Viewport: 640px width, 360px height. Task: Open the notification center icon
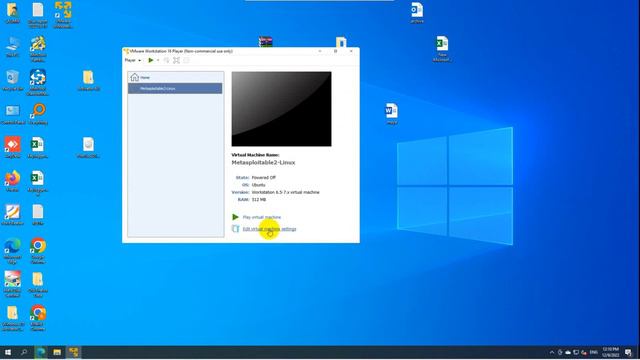629,352
